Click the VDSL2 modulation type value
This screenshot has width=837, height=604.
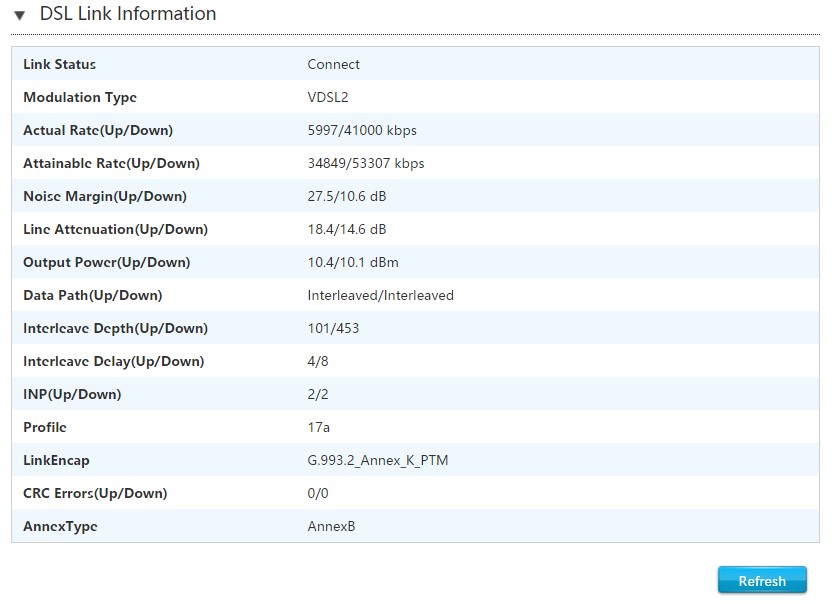[x=327, y=97]
